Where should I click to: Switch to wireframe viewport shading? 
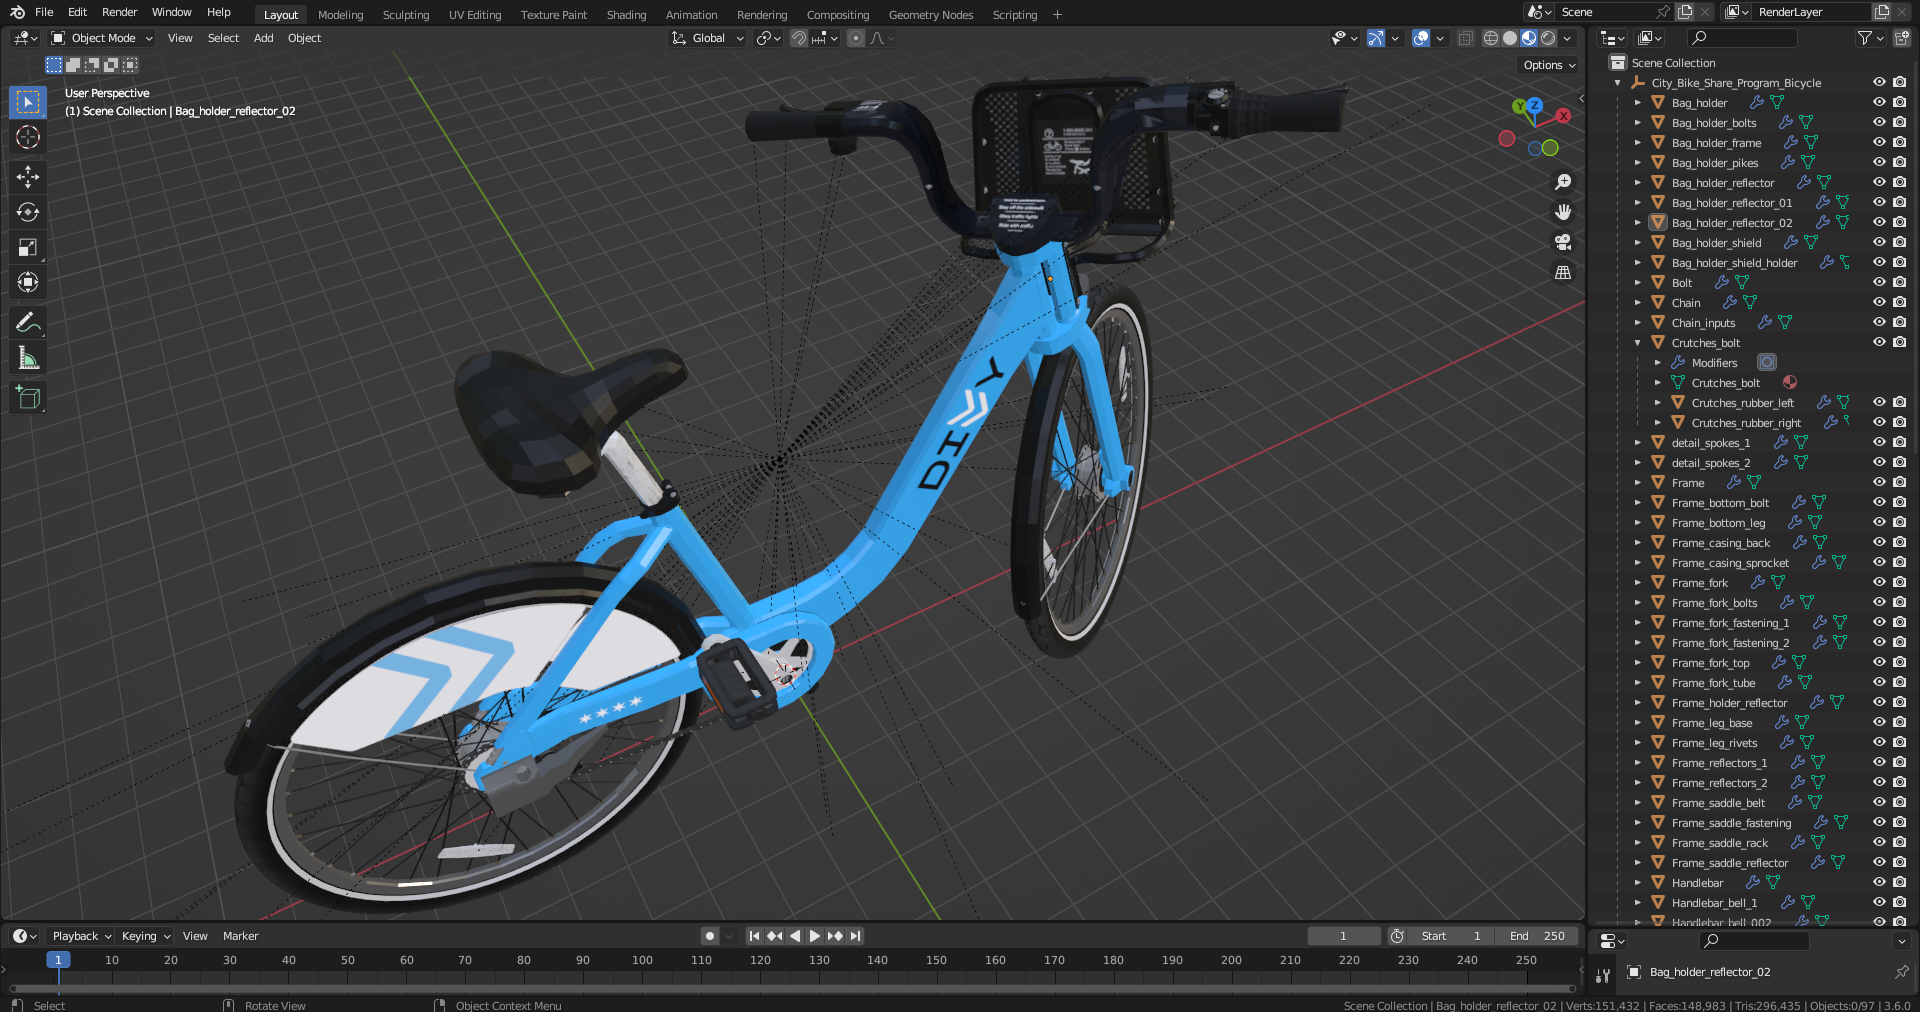[x=1491, y=38]
